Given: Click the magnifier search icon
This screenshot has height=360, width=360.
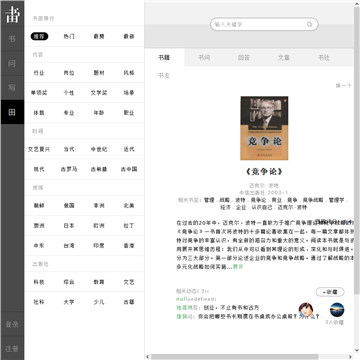Looking at the screenshot, I should (x=310, y=24).
